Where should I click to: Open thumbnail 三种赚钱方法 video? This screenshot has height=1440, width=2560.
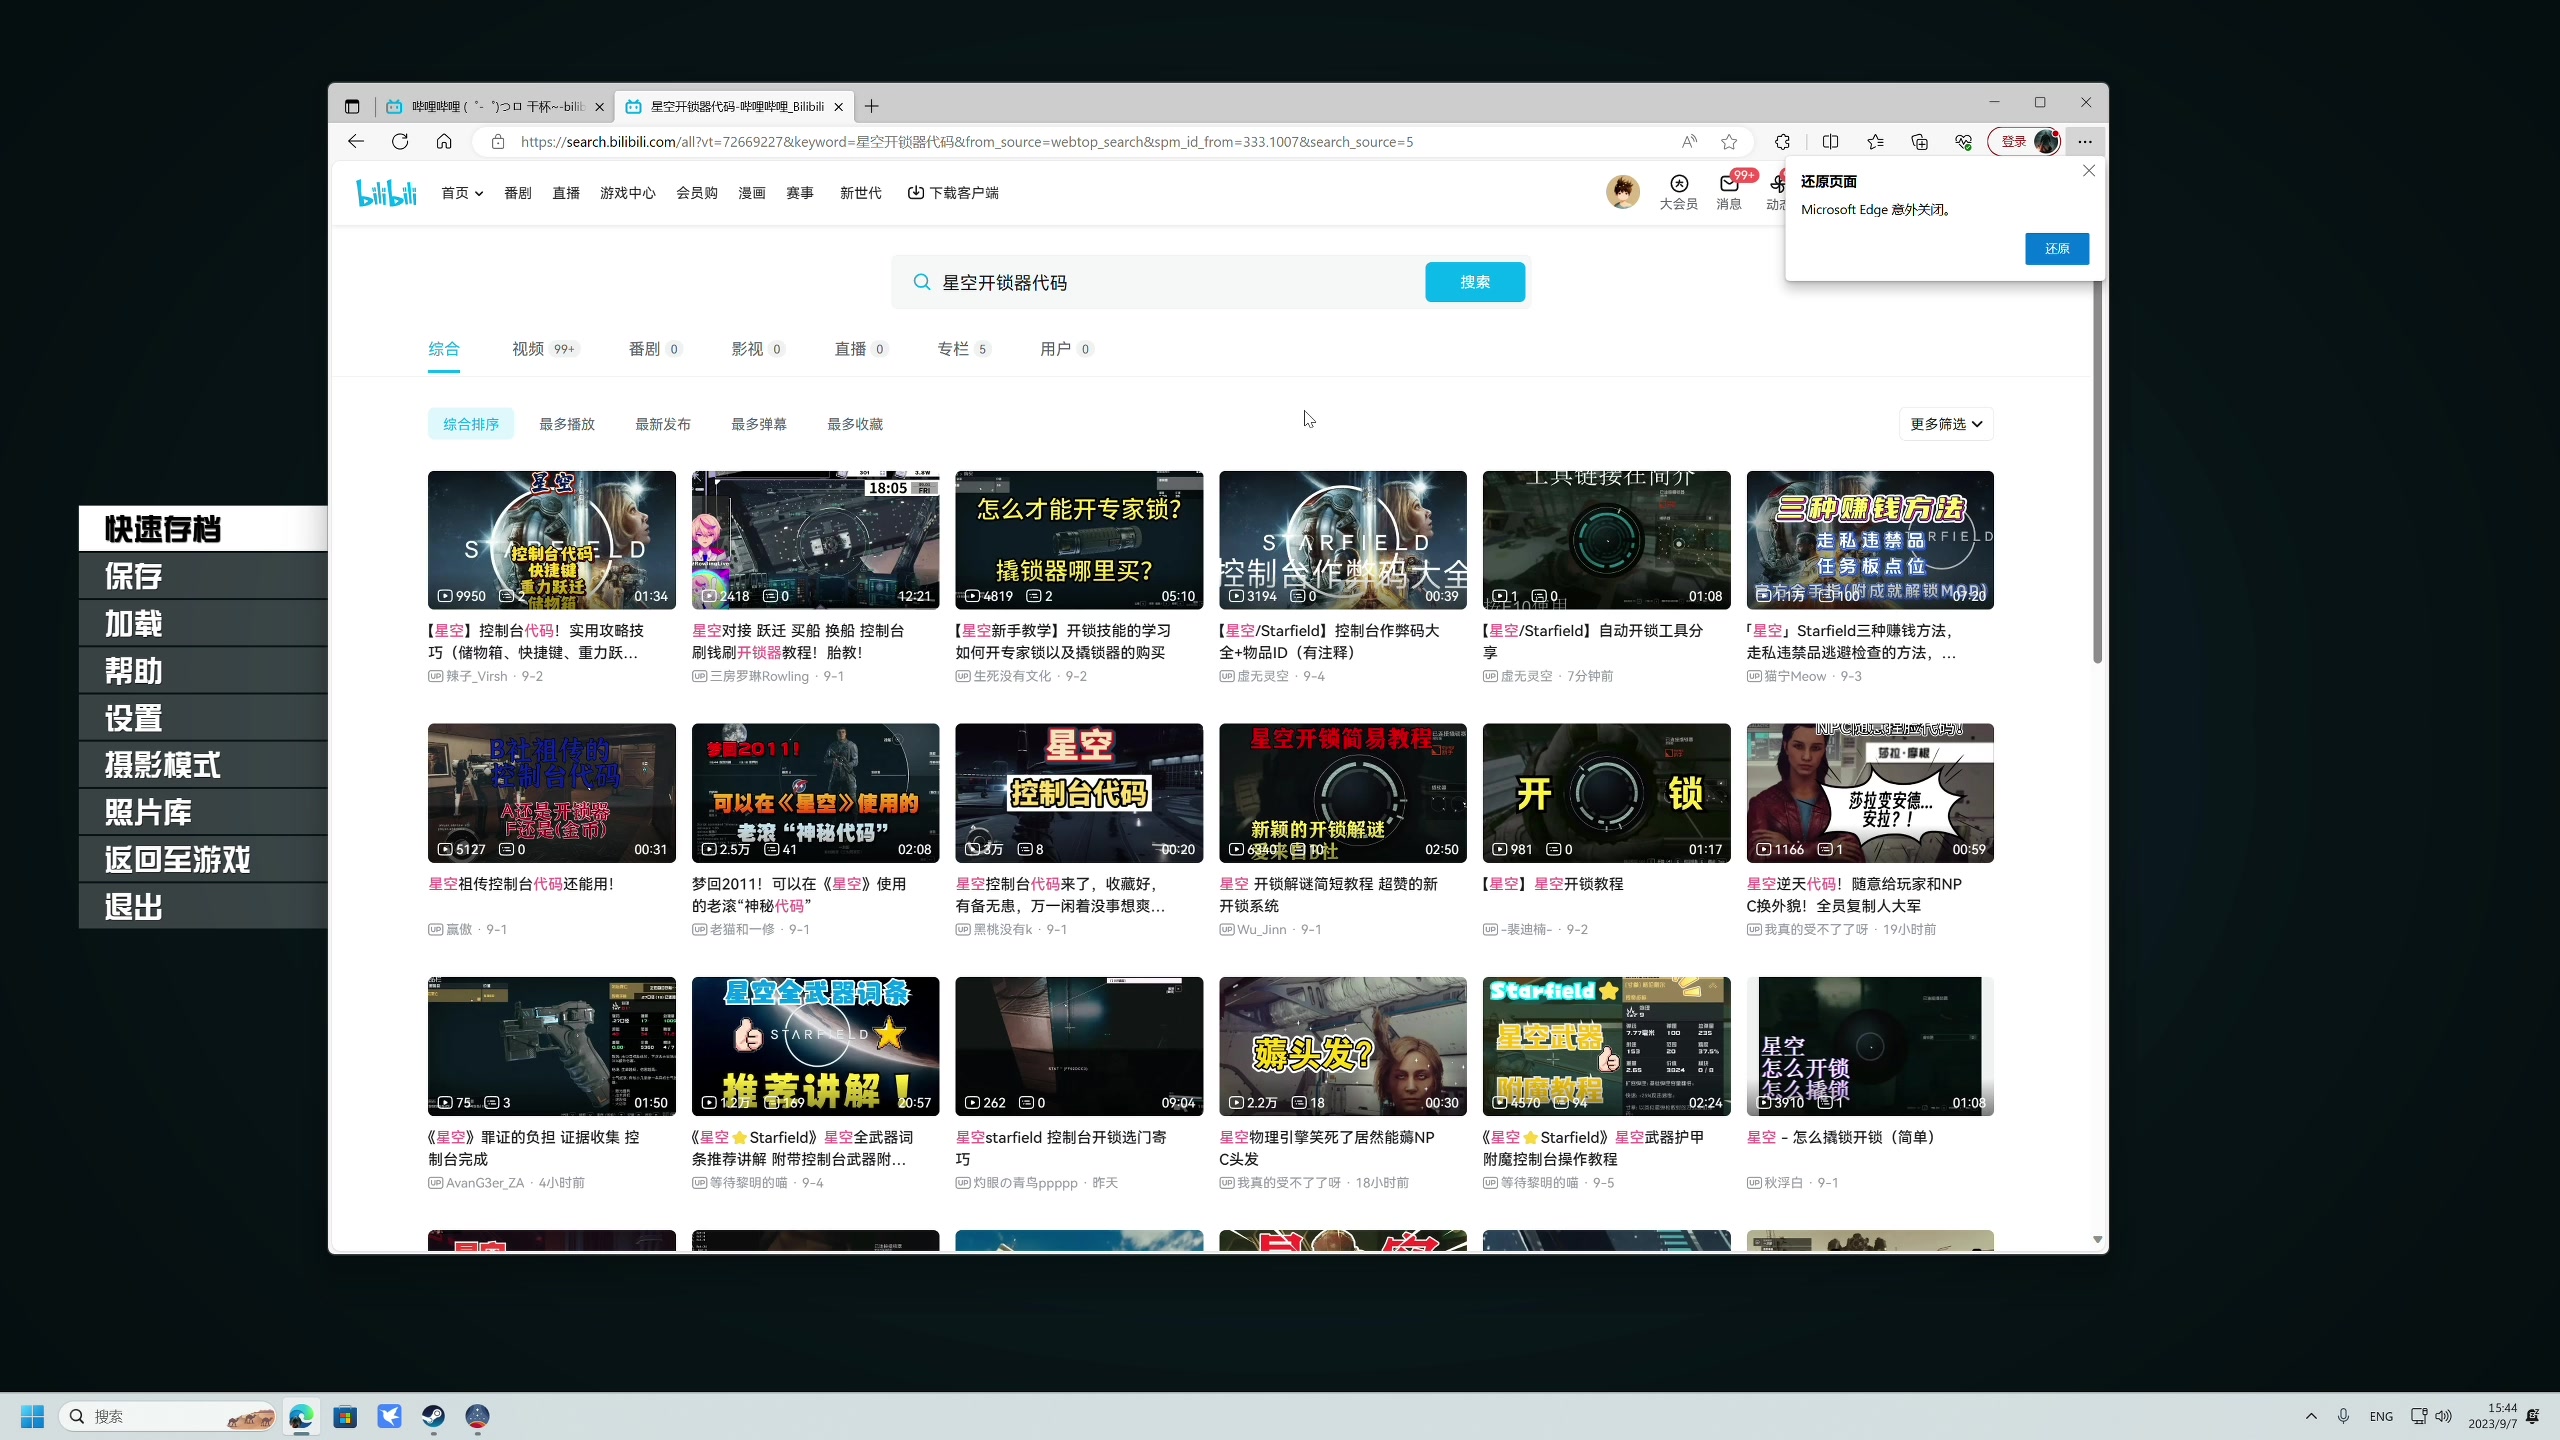coord(1870,540)
